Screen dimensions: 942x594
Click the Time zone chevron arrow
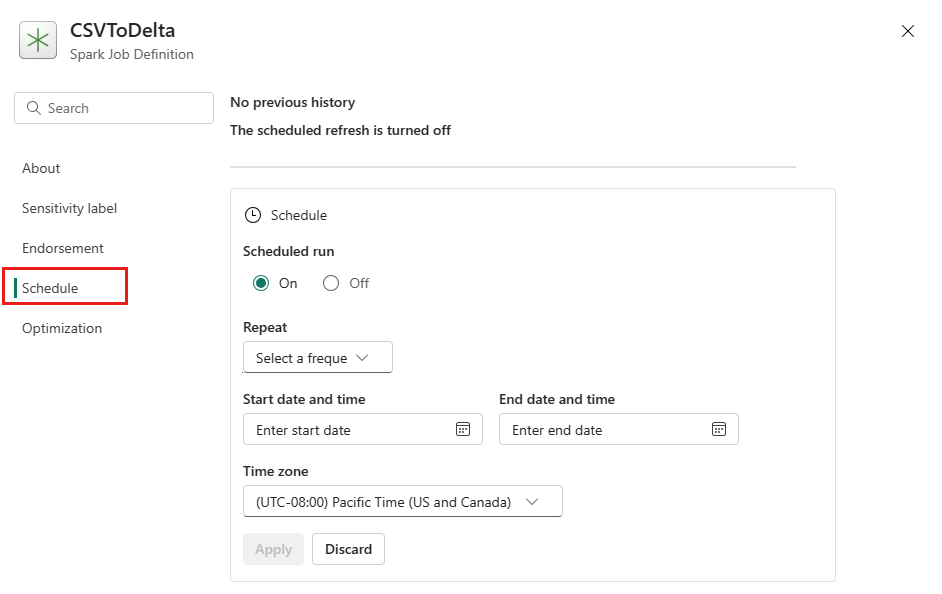(532, 502)
